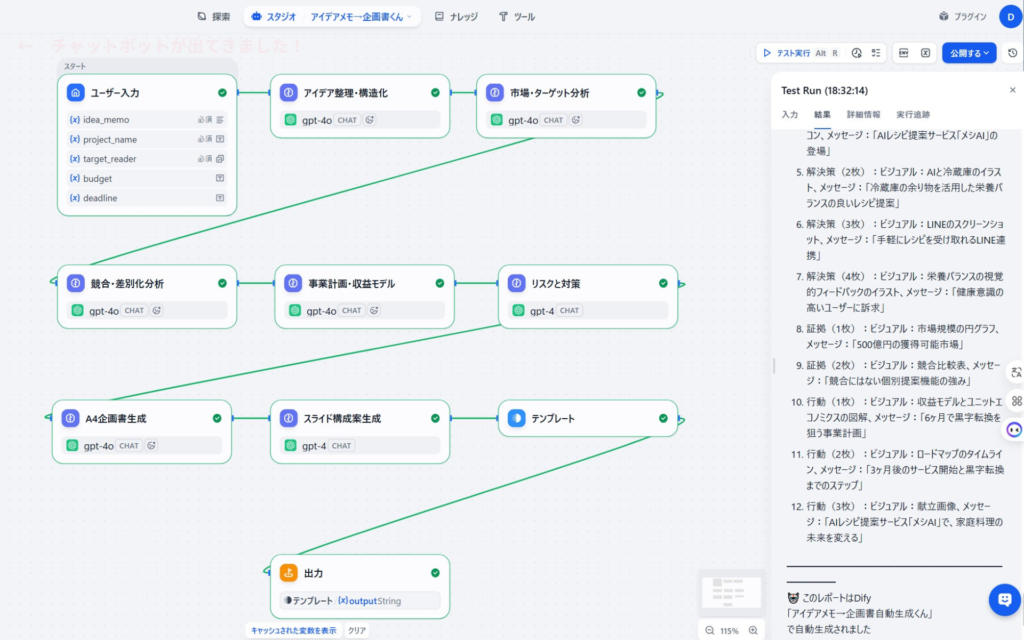Click the 事業計画・収益モデル LLM node icon
The width and height of the screenshot is (1024, 640).
tap(293, 283)
